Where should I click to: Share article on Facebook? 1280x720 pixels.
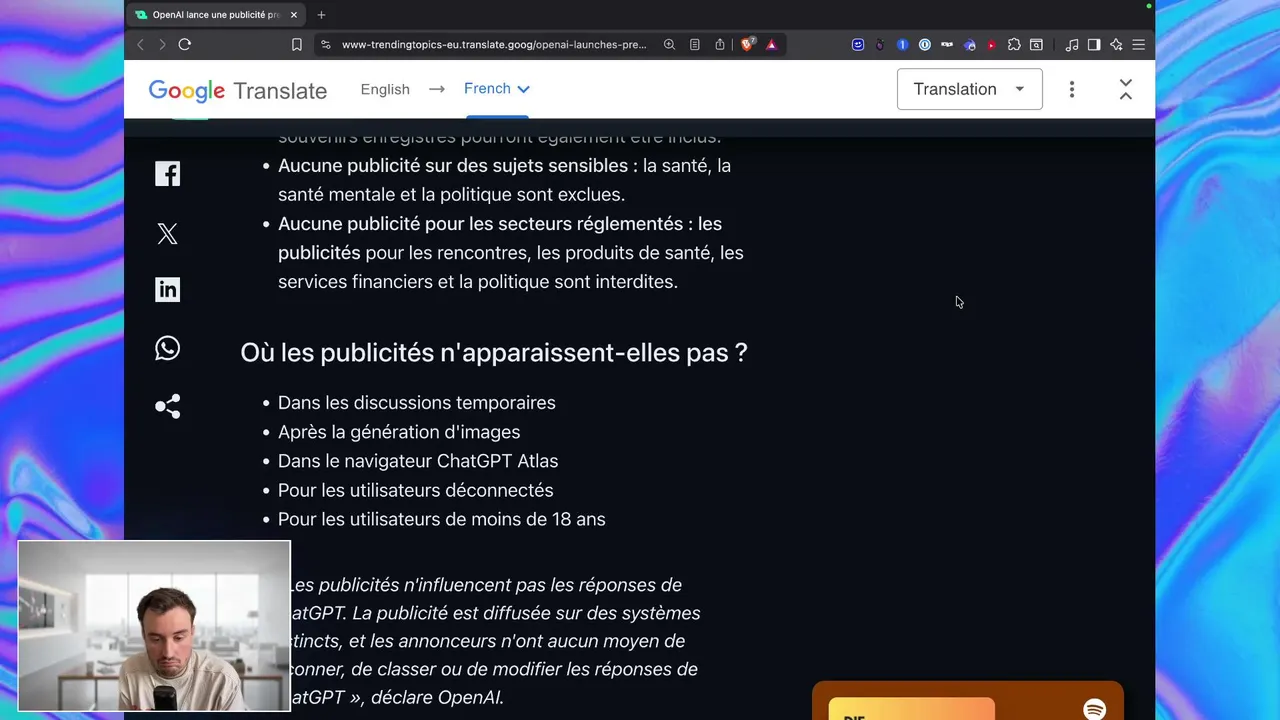(x=167, y=173)
